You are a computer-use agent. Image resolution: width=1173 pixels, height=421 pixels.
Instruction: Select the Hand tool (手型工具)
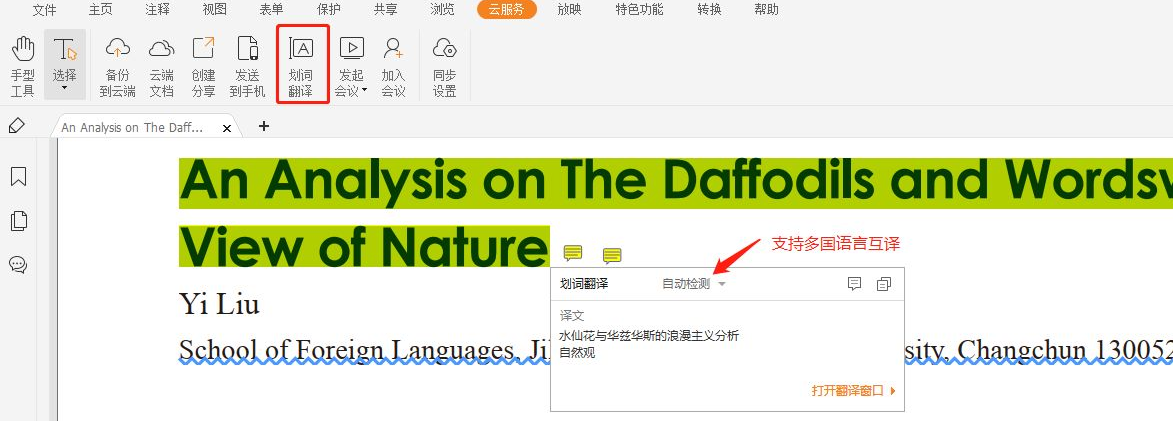[22, 66]
